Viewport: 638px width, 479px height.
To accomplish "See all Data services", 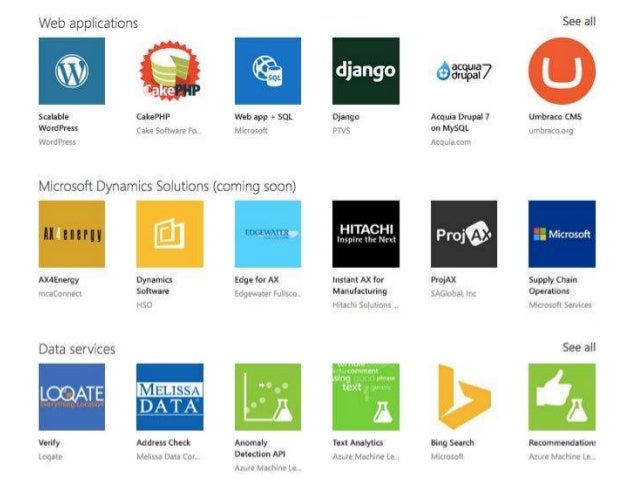I will pyautogui.click(x=579, y=347).
